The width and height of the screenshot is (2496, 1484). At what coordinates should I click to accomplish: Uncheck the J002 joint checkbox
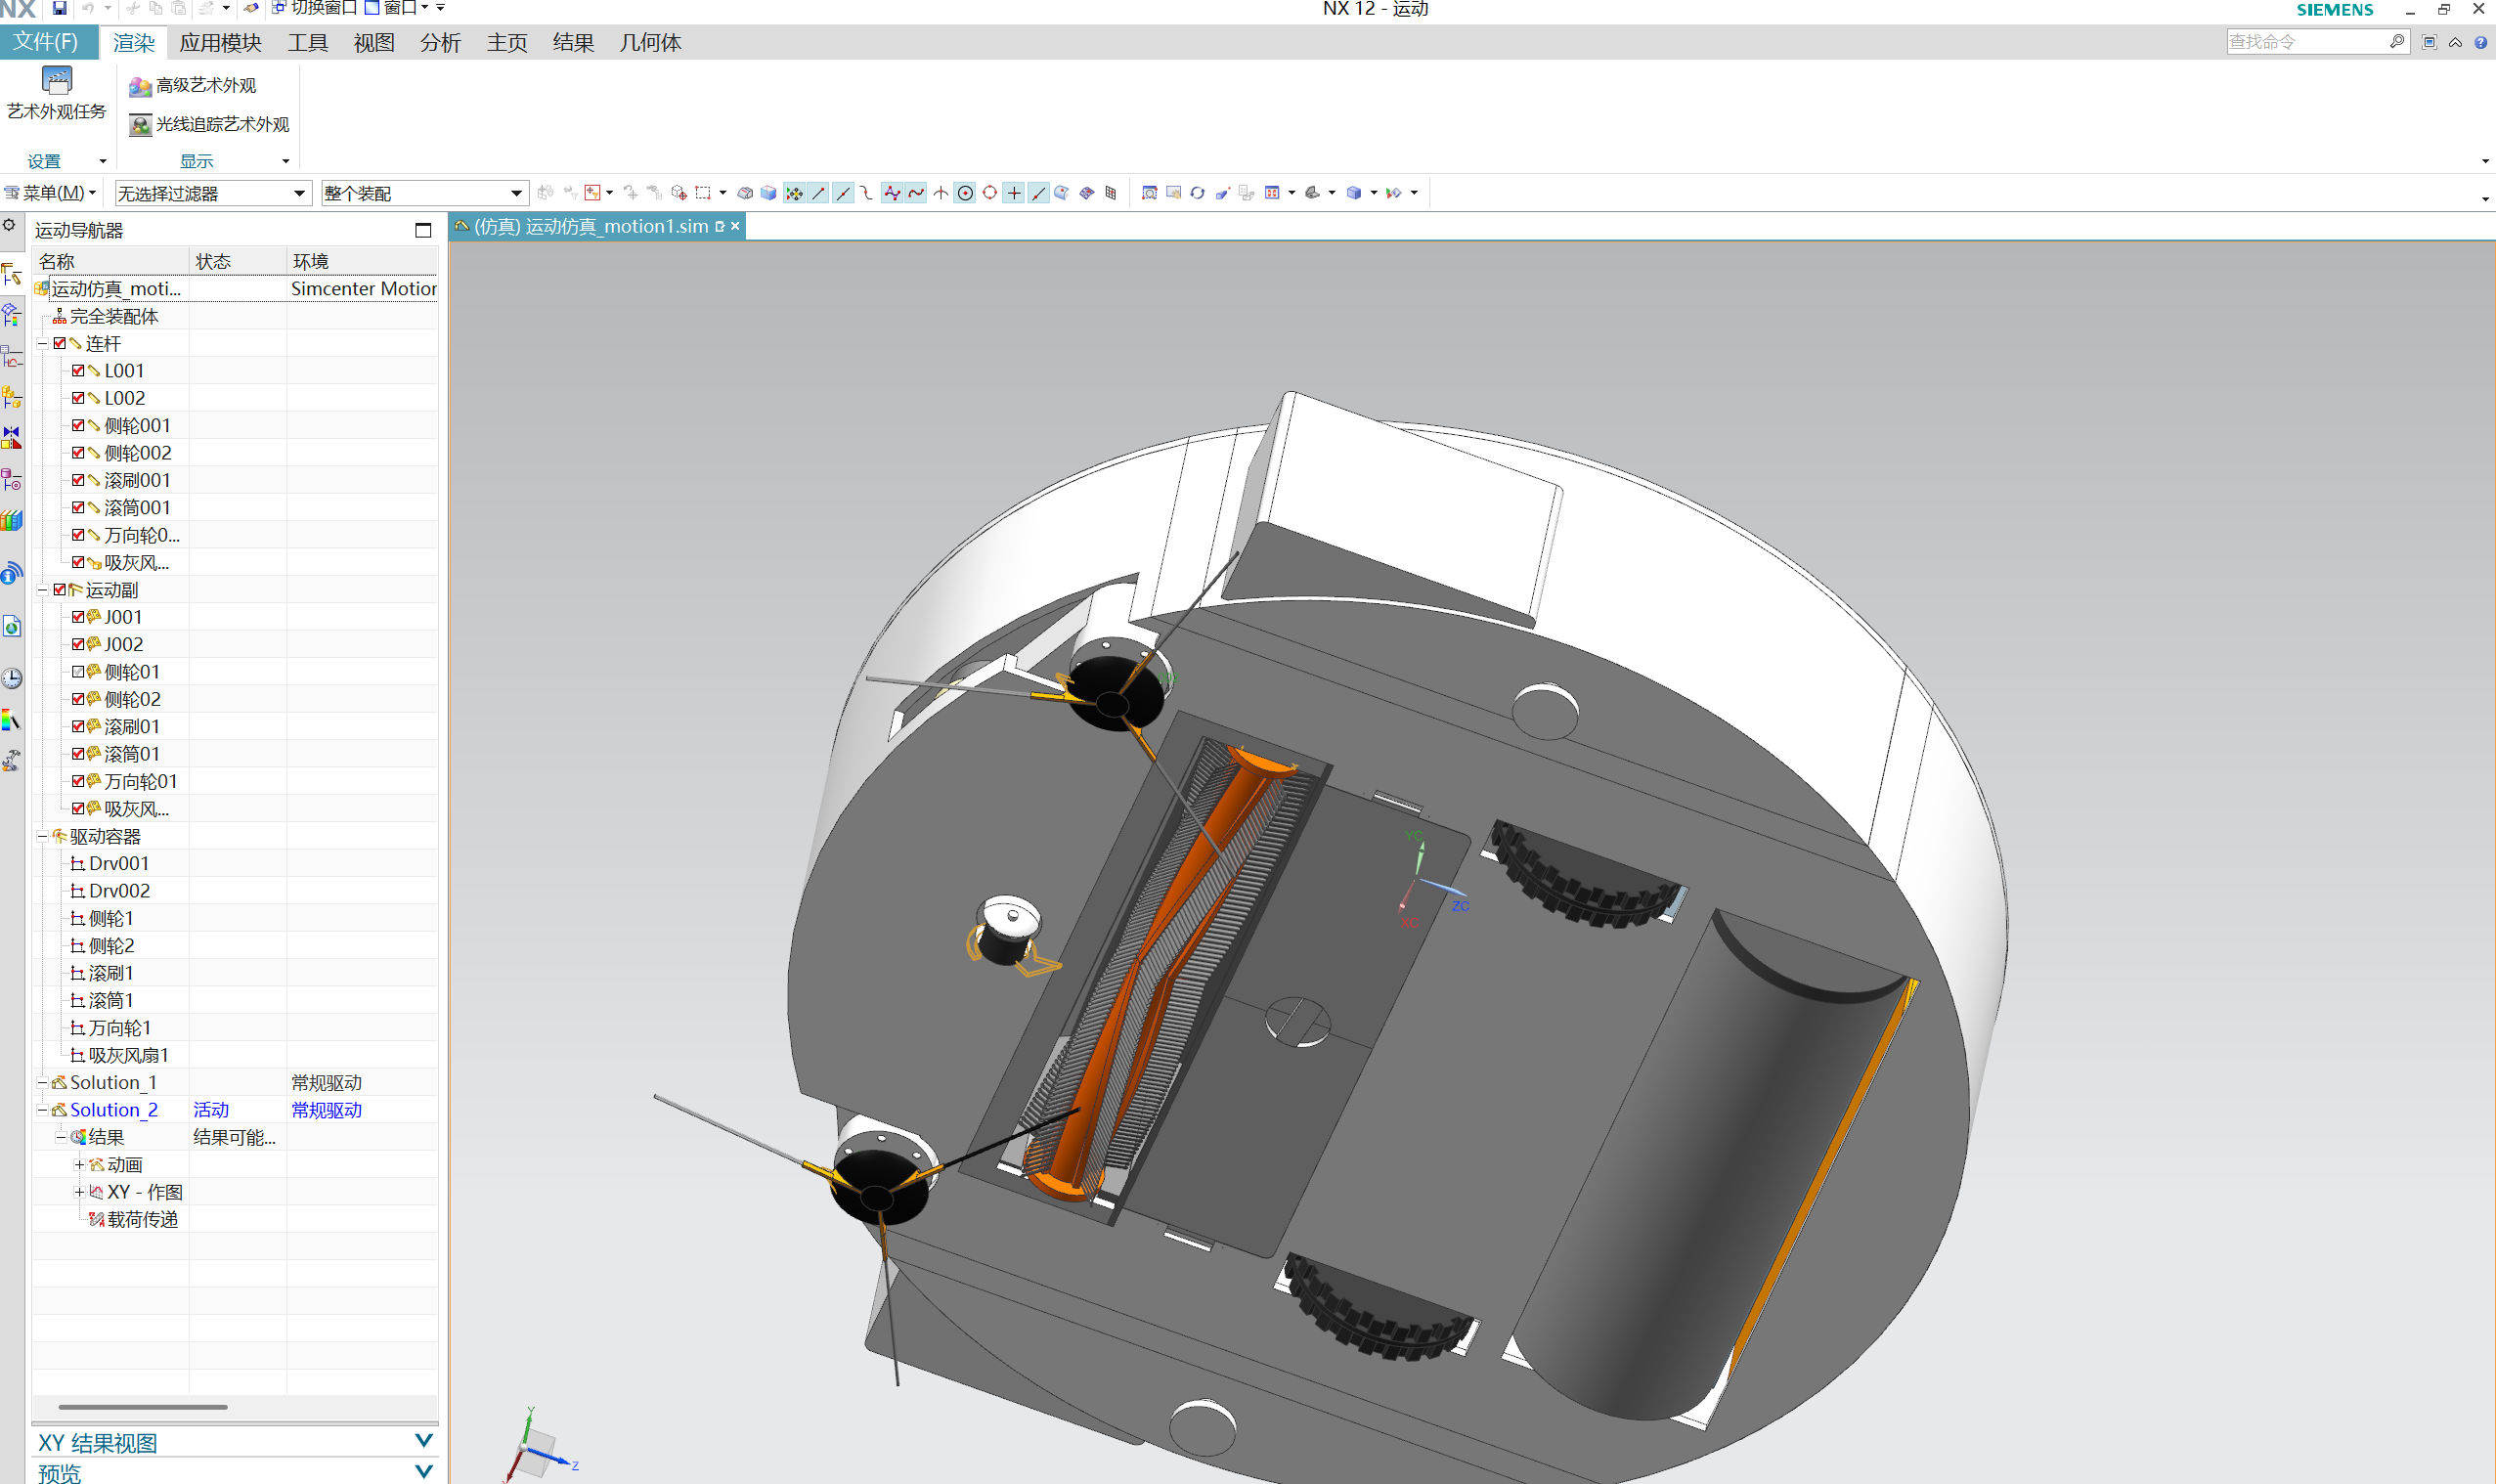(78, 644)
